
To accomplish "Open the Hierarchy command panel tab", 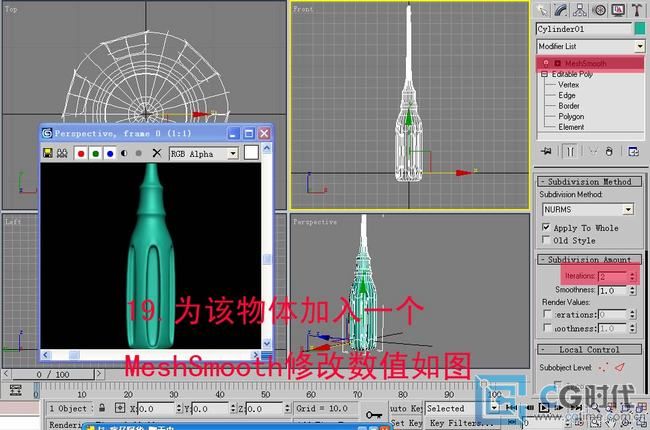I will (580, 10).
